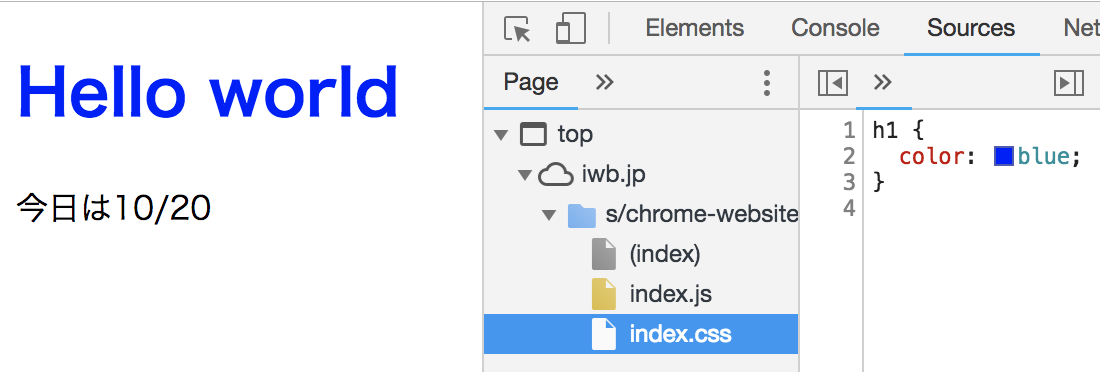Hide the navigator pane icon
Screen dimensions: 1100x372
[833, 83]
